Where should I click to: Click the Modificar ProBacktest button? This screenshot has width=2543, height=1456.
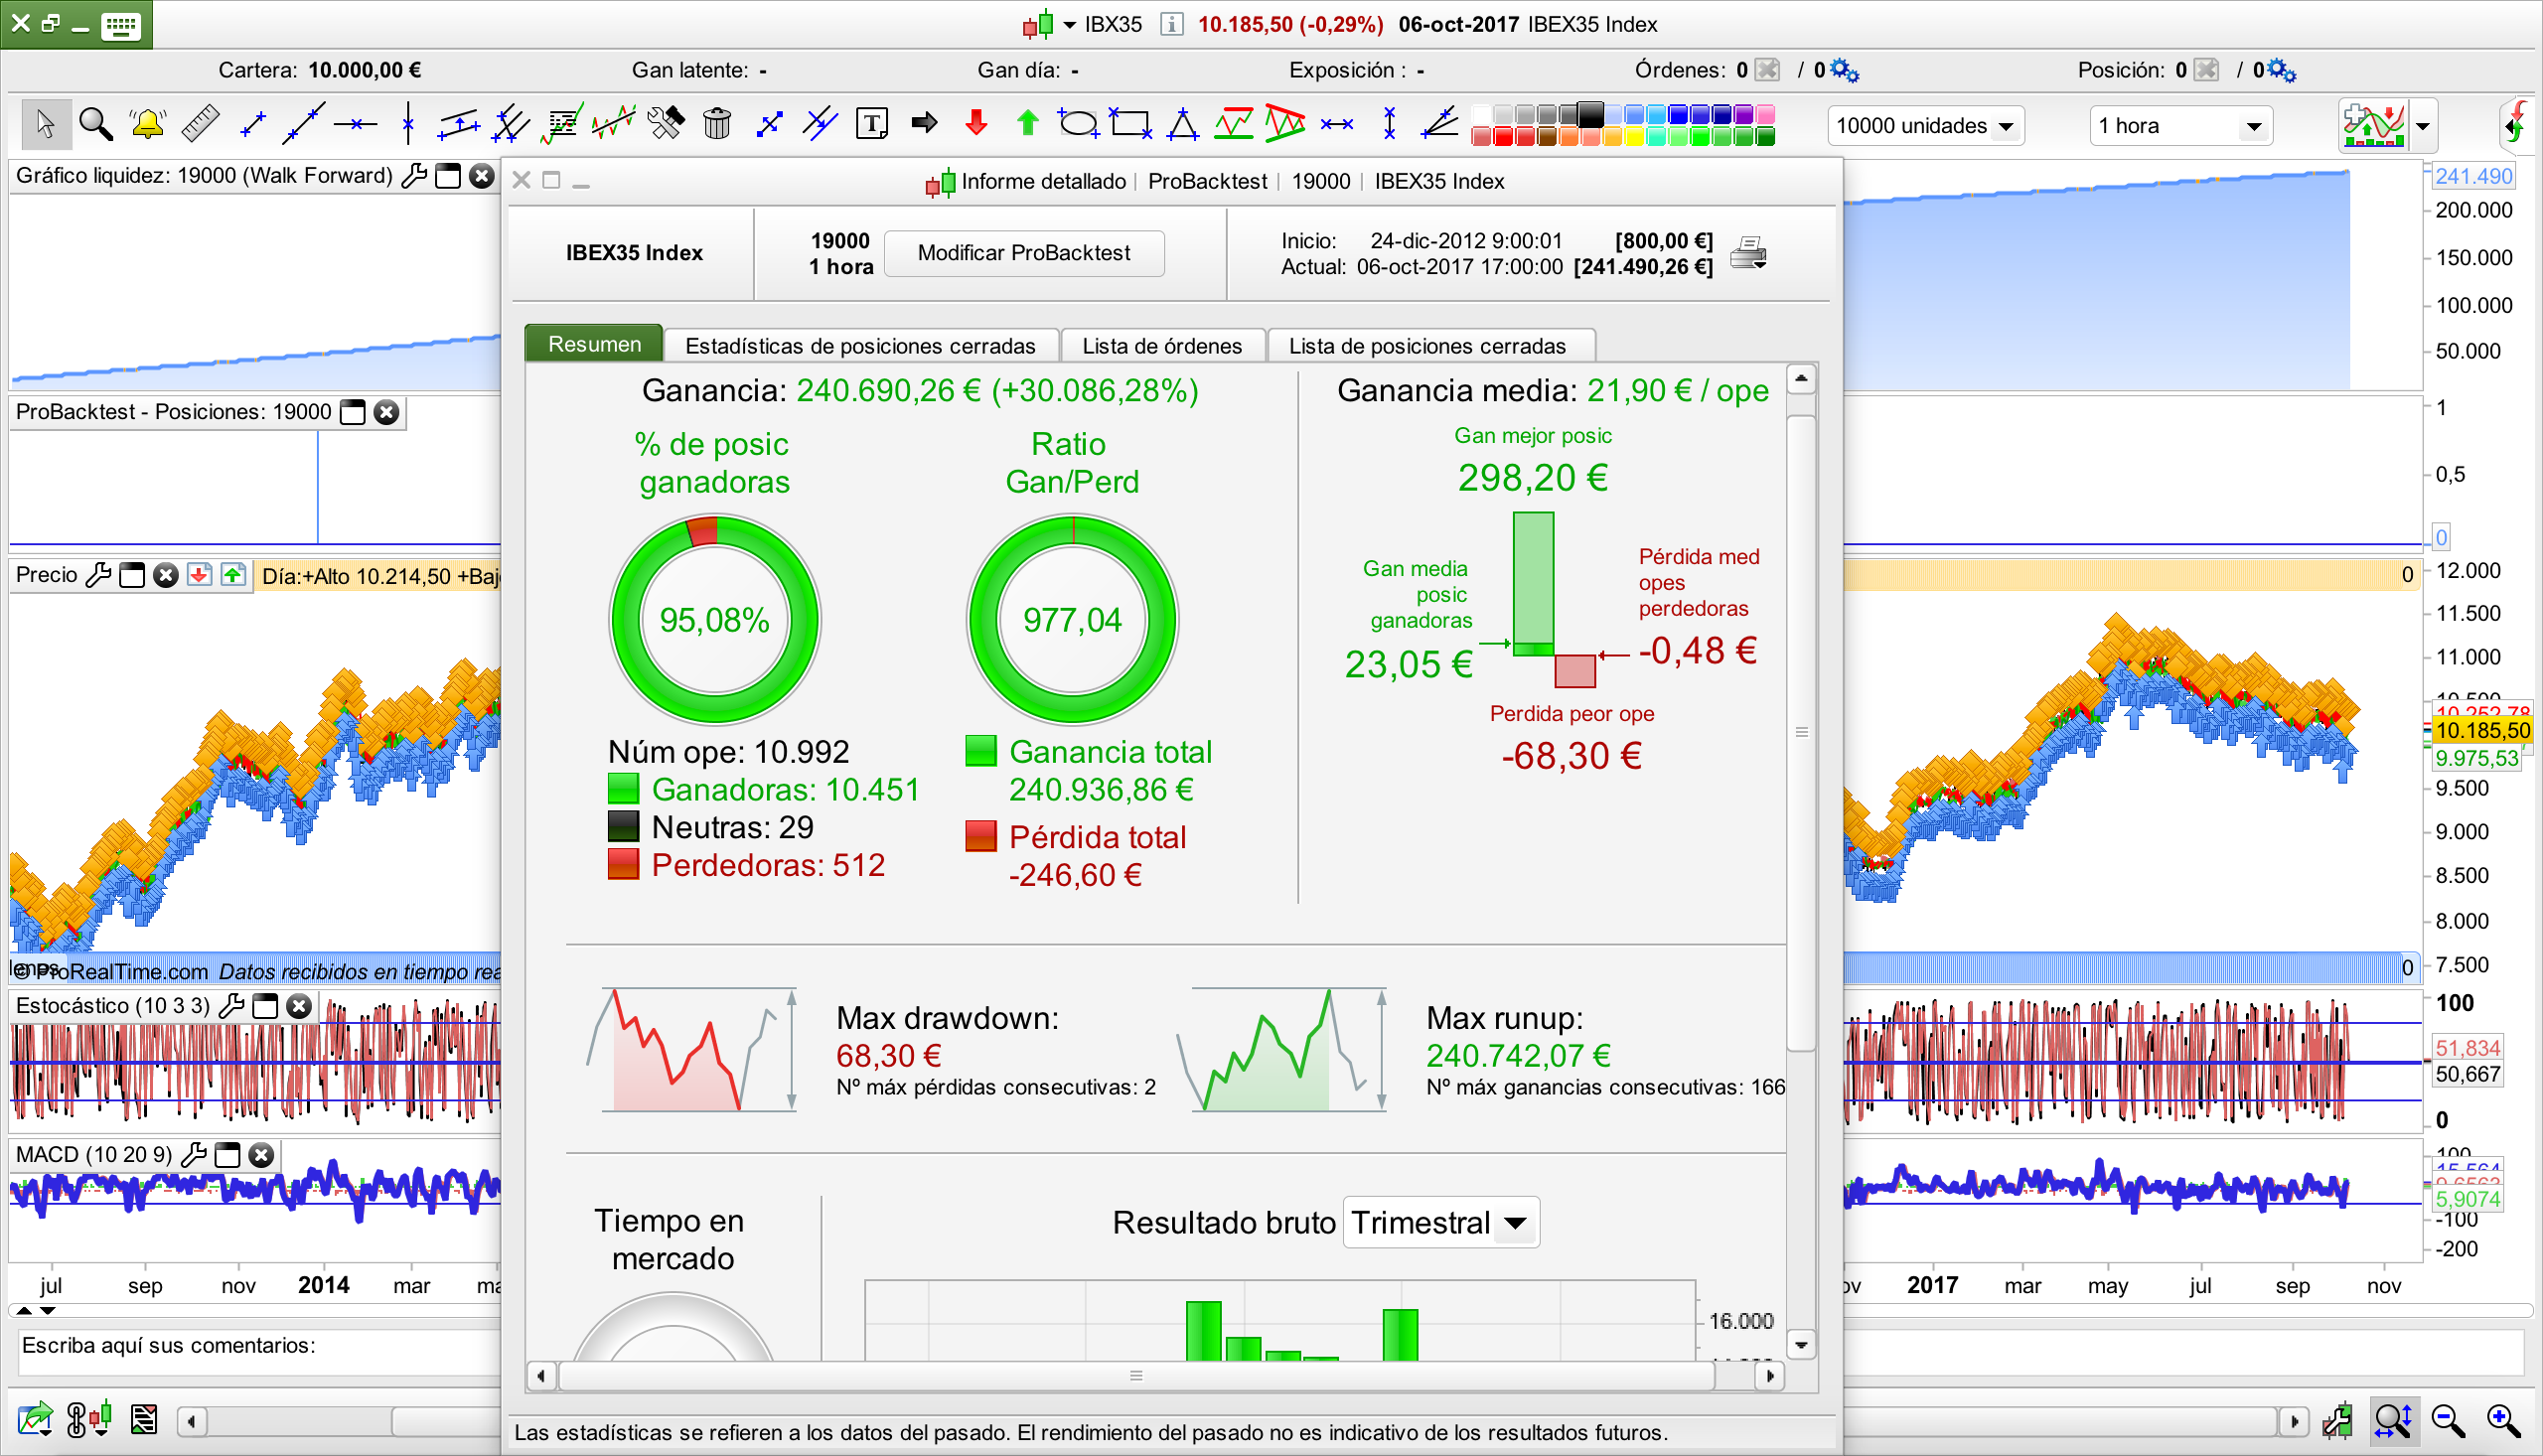(x=1024, y=253)
